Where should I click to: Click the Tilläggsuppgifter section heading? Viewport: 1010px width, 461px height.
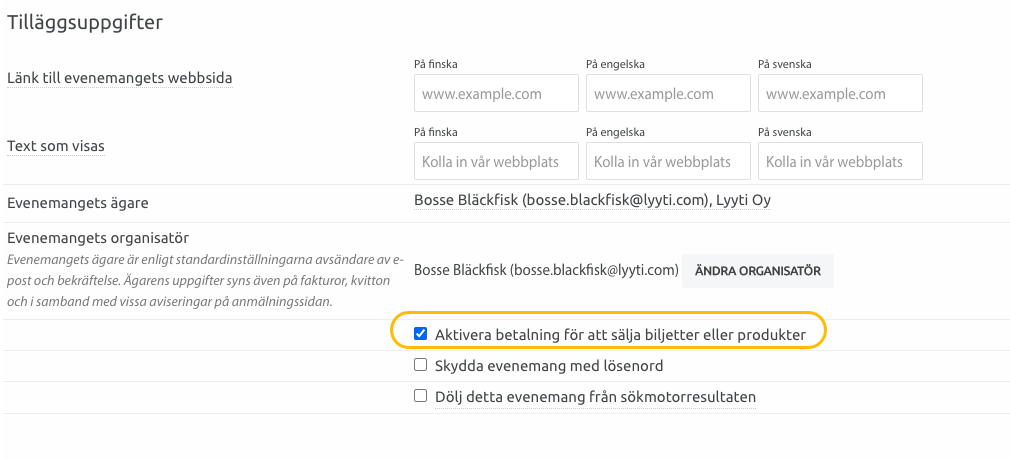(85, 23)
